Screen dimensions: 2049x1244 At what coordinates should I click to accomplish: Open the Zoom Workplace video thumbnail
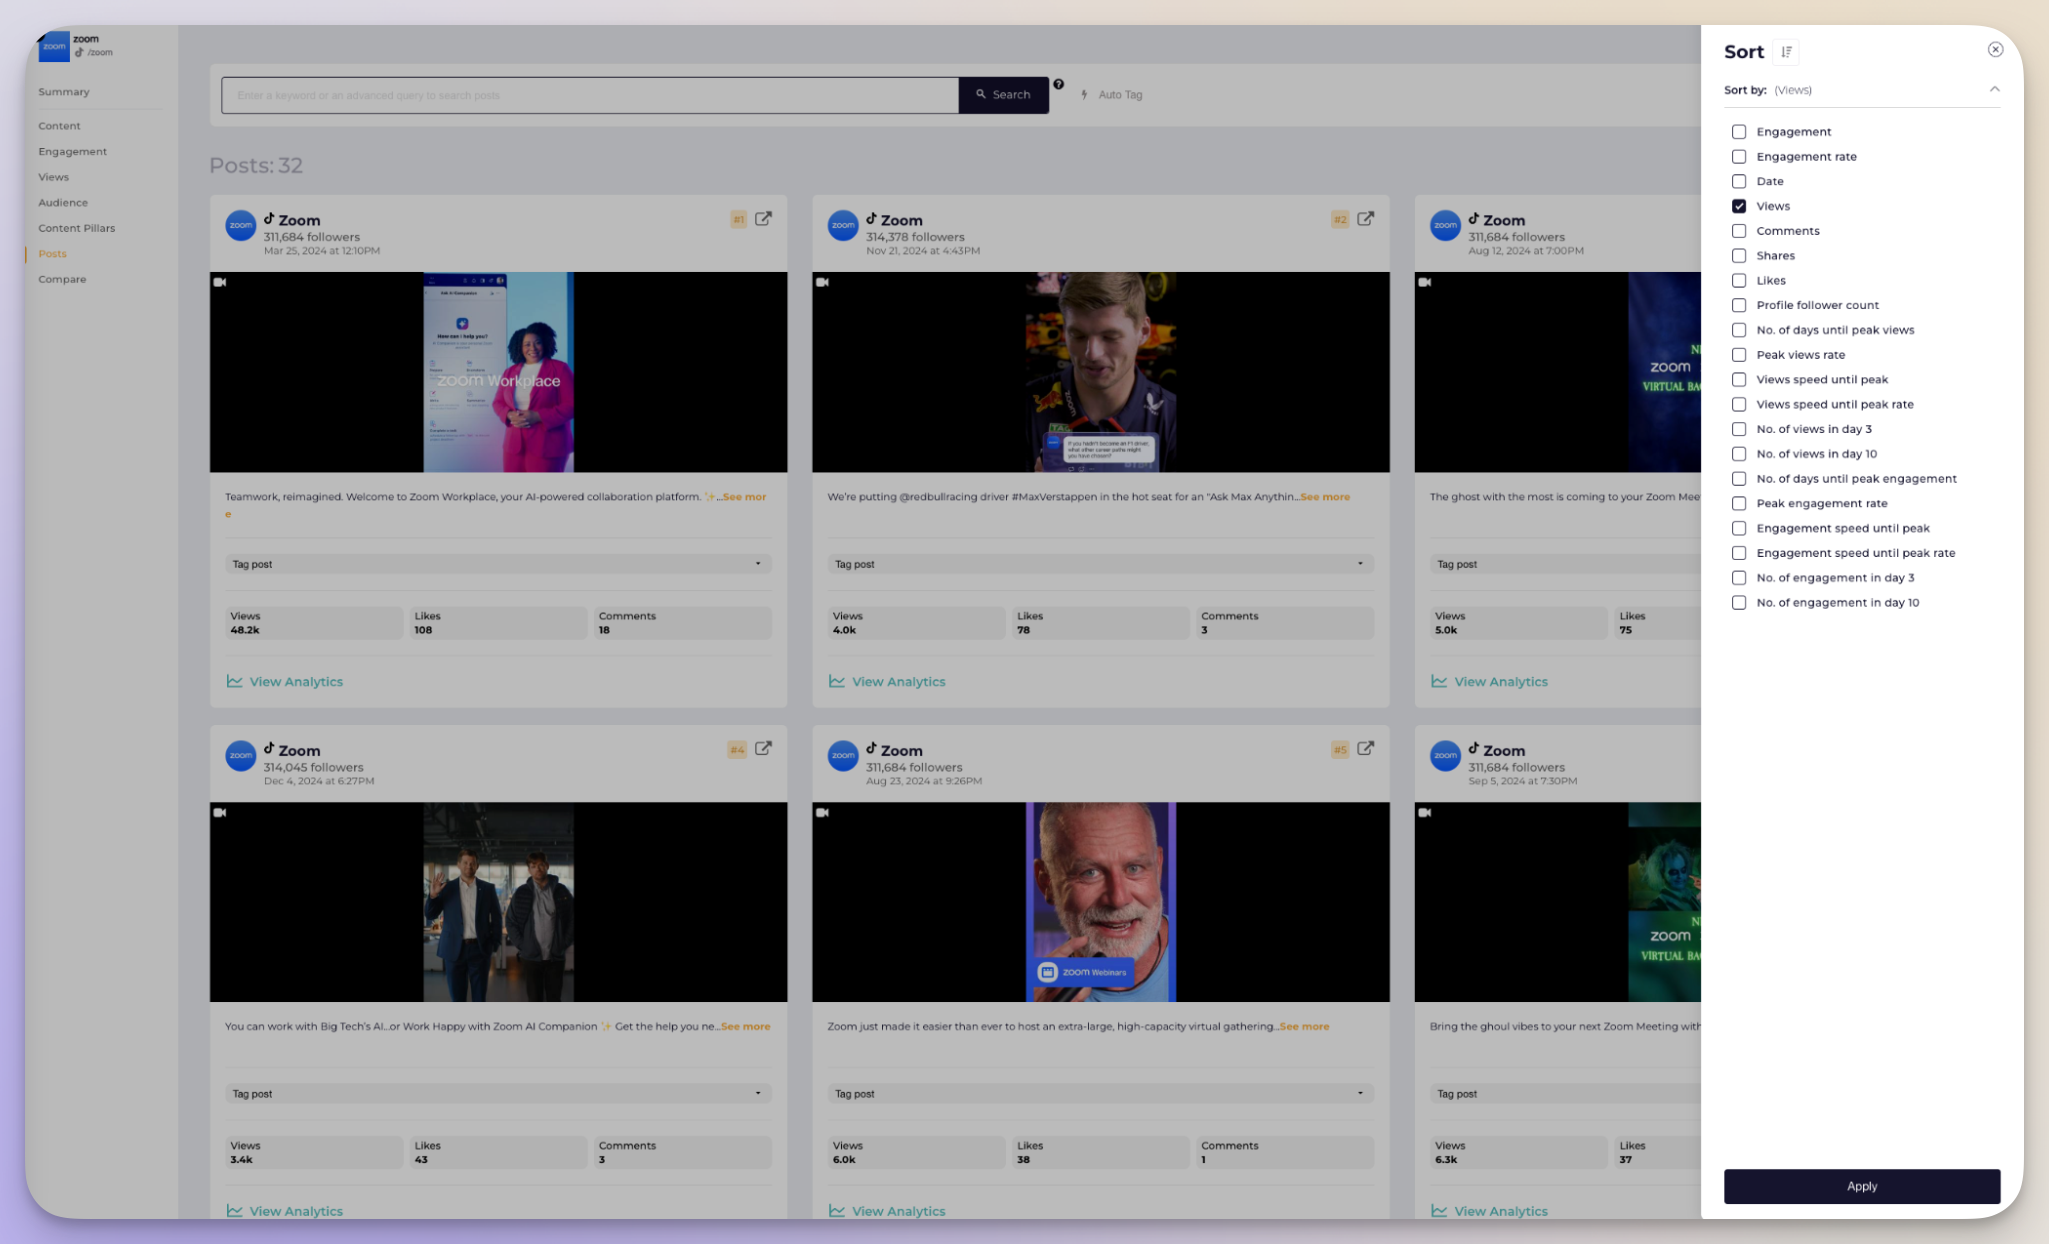[498, 372]
